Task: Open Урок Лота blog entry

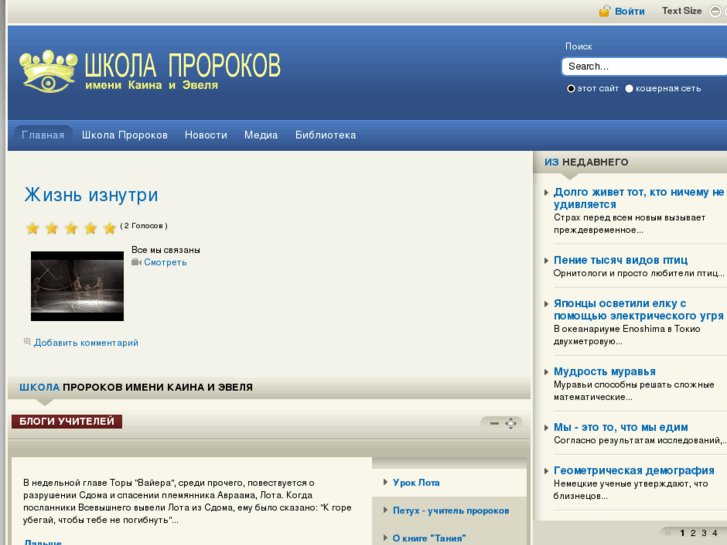Action: [x=416, y=483]
